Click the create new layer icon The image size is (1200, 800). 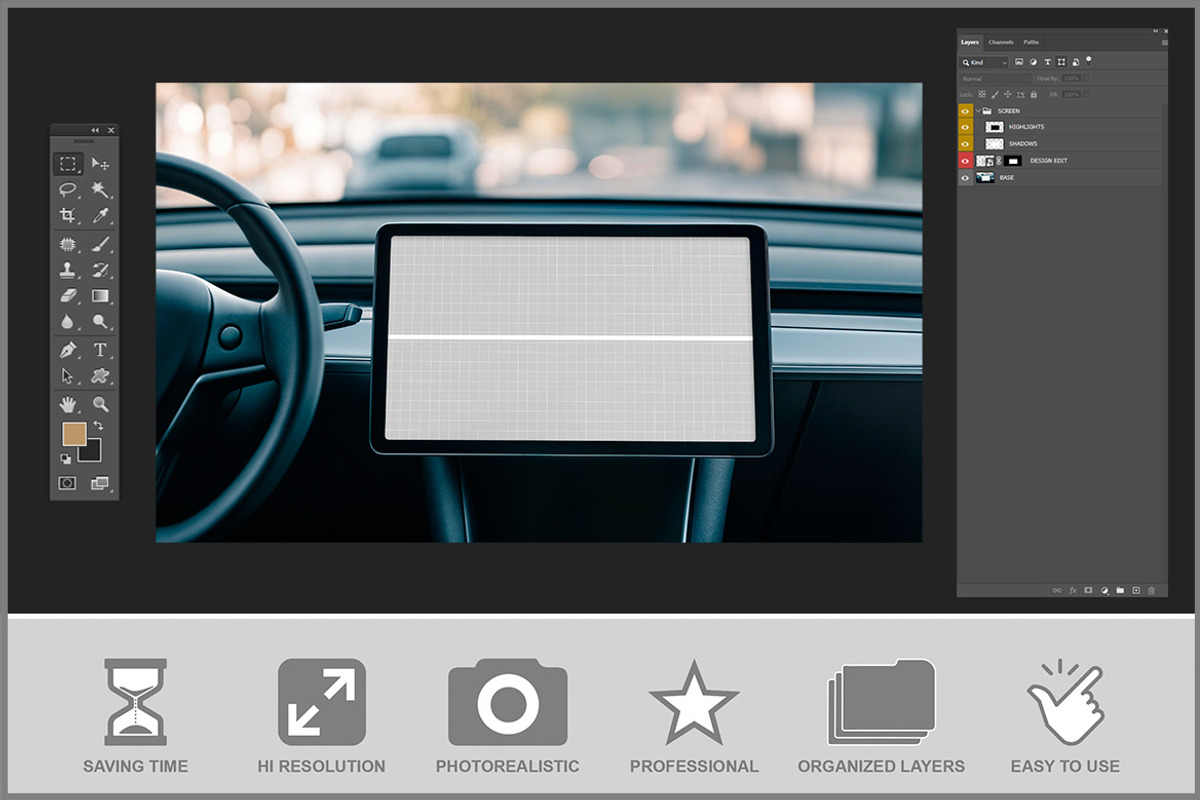coord(1136,590)
